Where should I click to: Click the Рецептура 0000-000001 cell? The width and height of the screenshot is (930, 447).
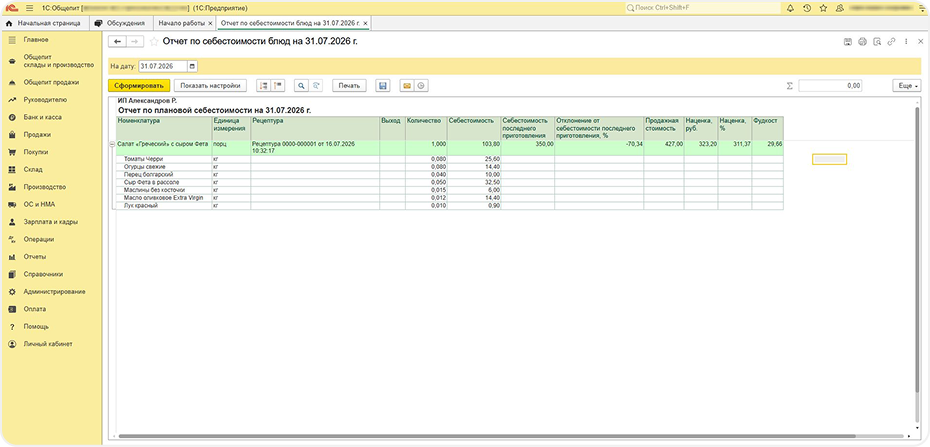click(x=316, y=148)
